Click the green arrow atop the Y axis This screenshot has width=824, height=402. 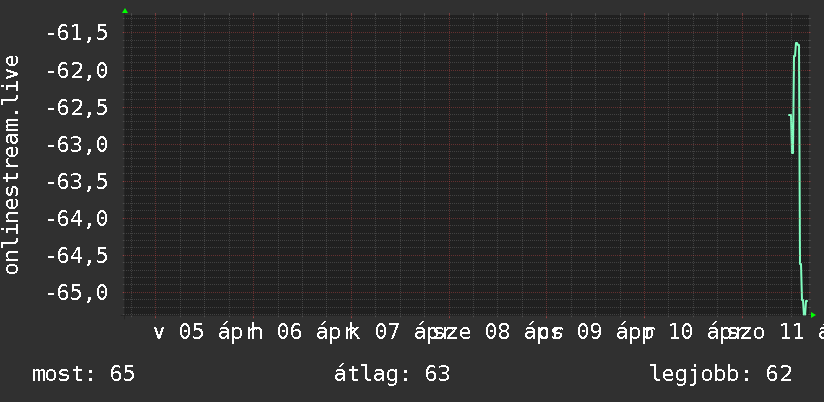click(124, 11)
